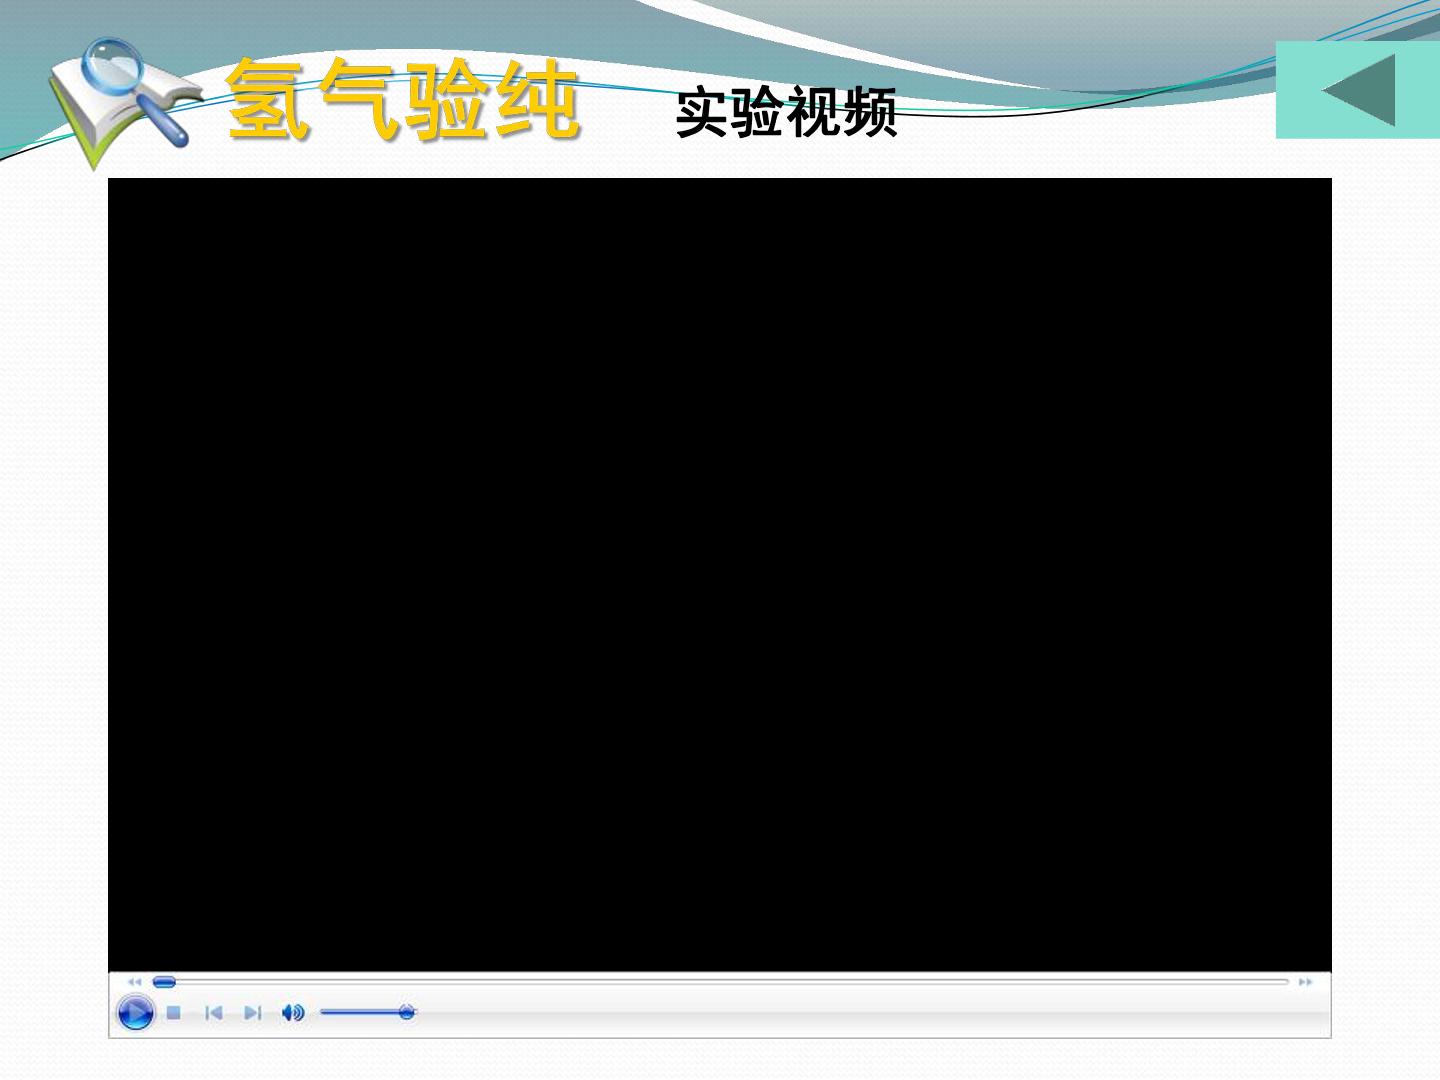Select the 氢气验纯 title text
The width and height of the screenshot is (1440, 1080).
(x=403, y=98)
